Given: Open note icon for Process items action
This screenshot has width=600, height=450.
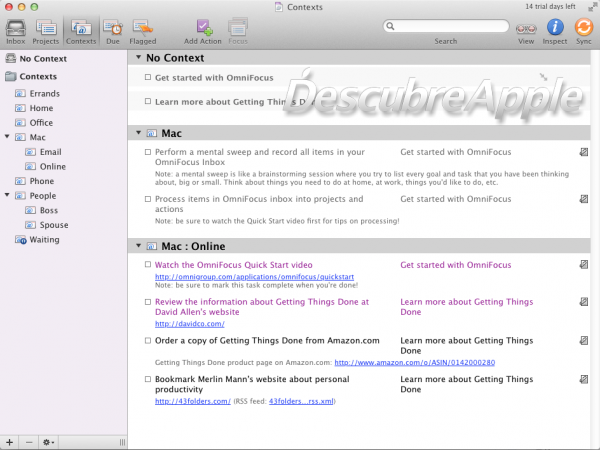Looking at the screenshot, I should pyautogui.click(x=584, y=199).
